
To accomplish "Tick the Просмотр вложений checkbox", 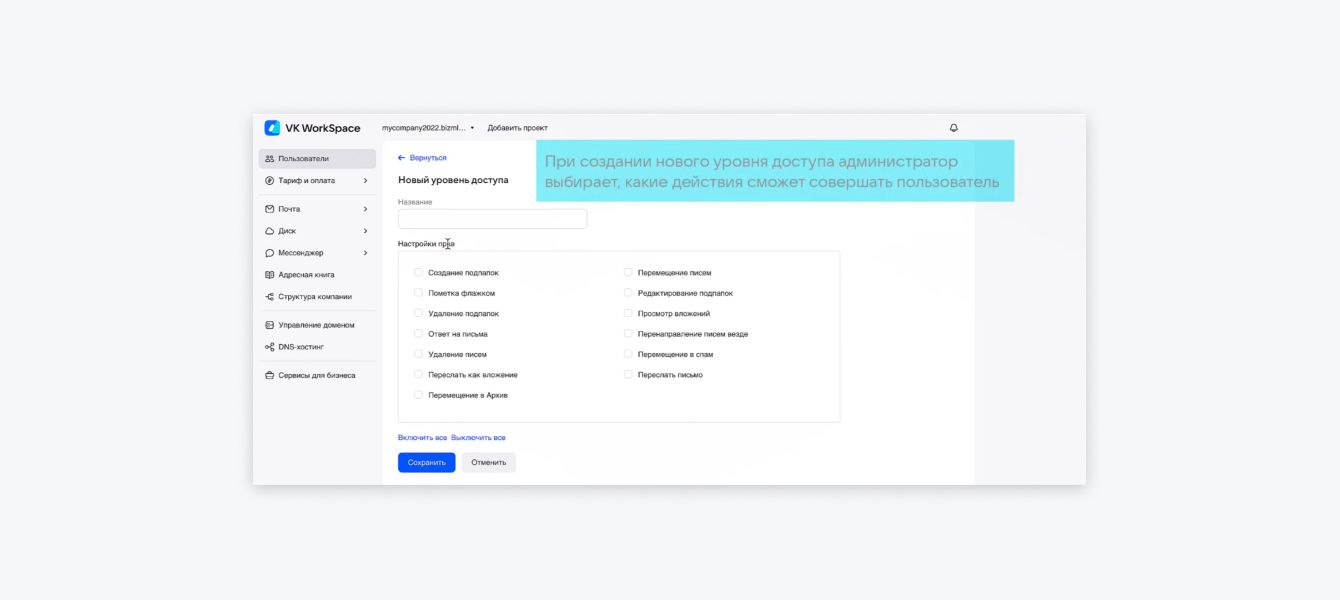I will [x=628, y=313].
